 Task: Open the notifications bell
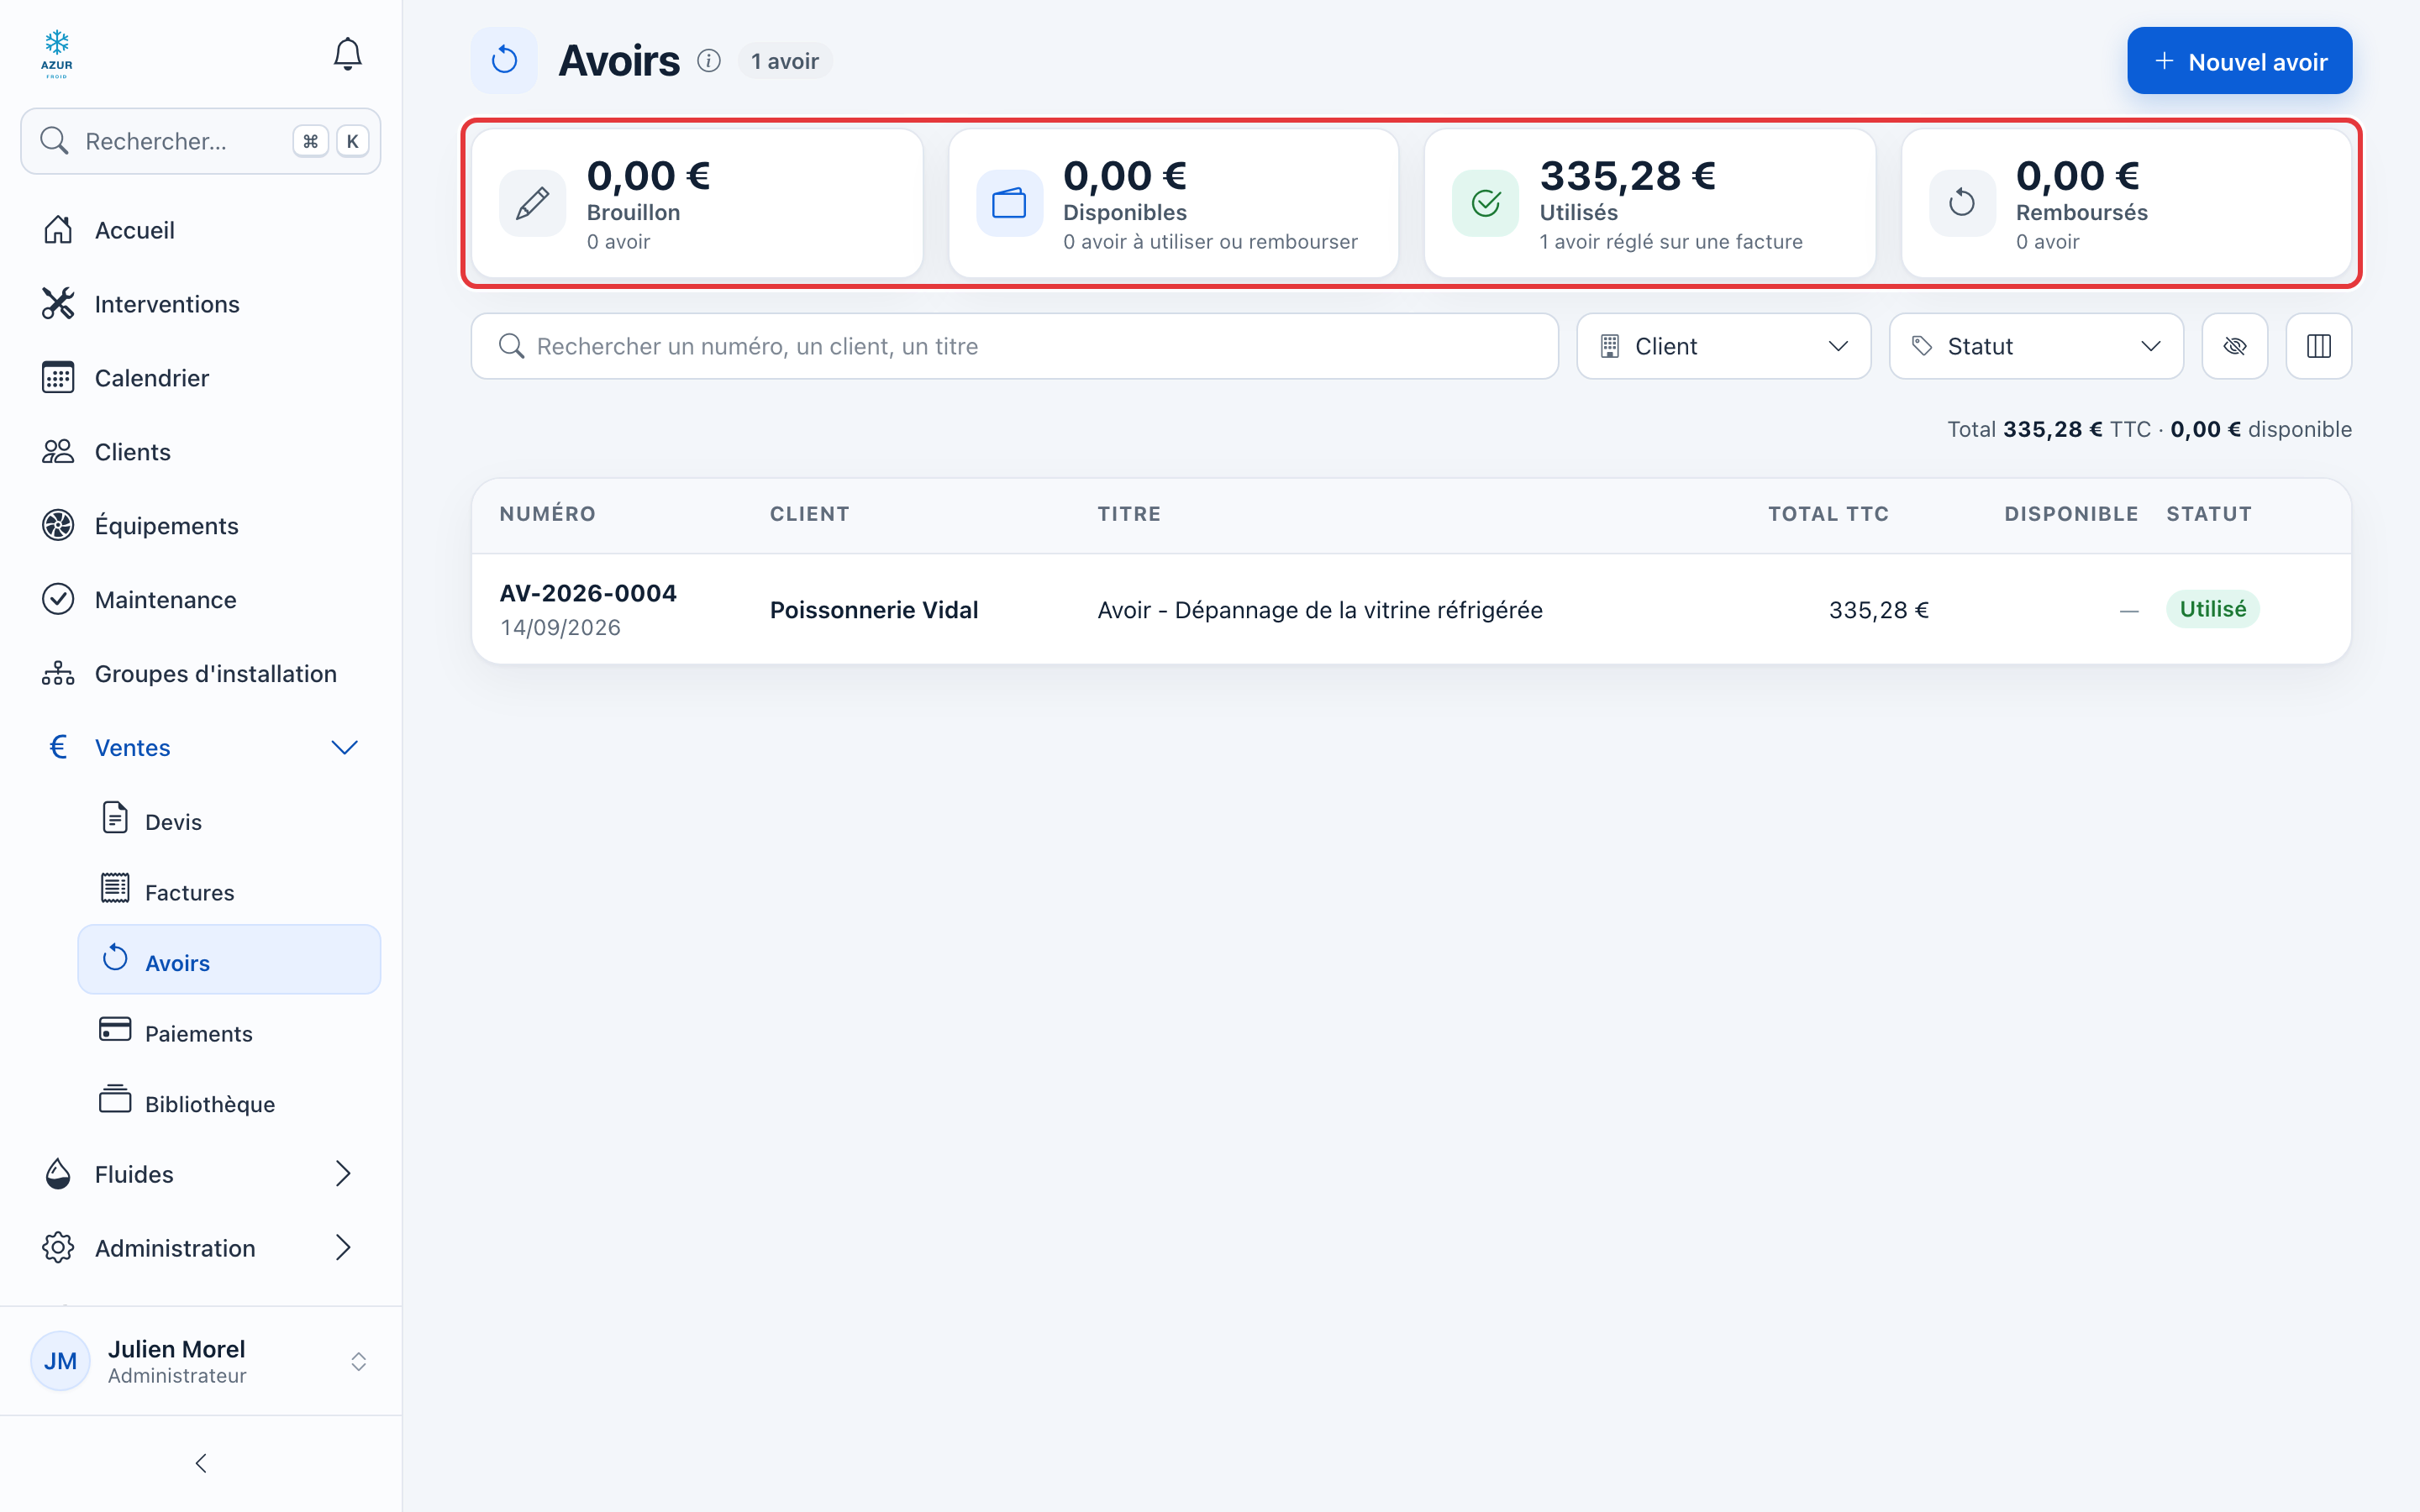347,54
